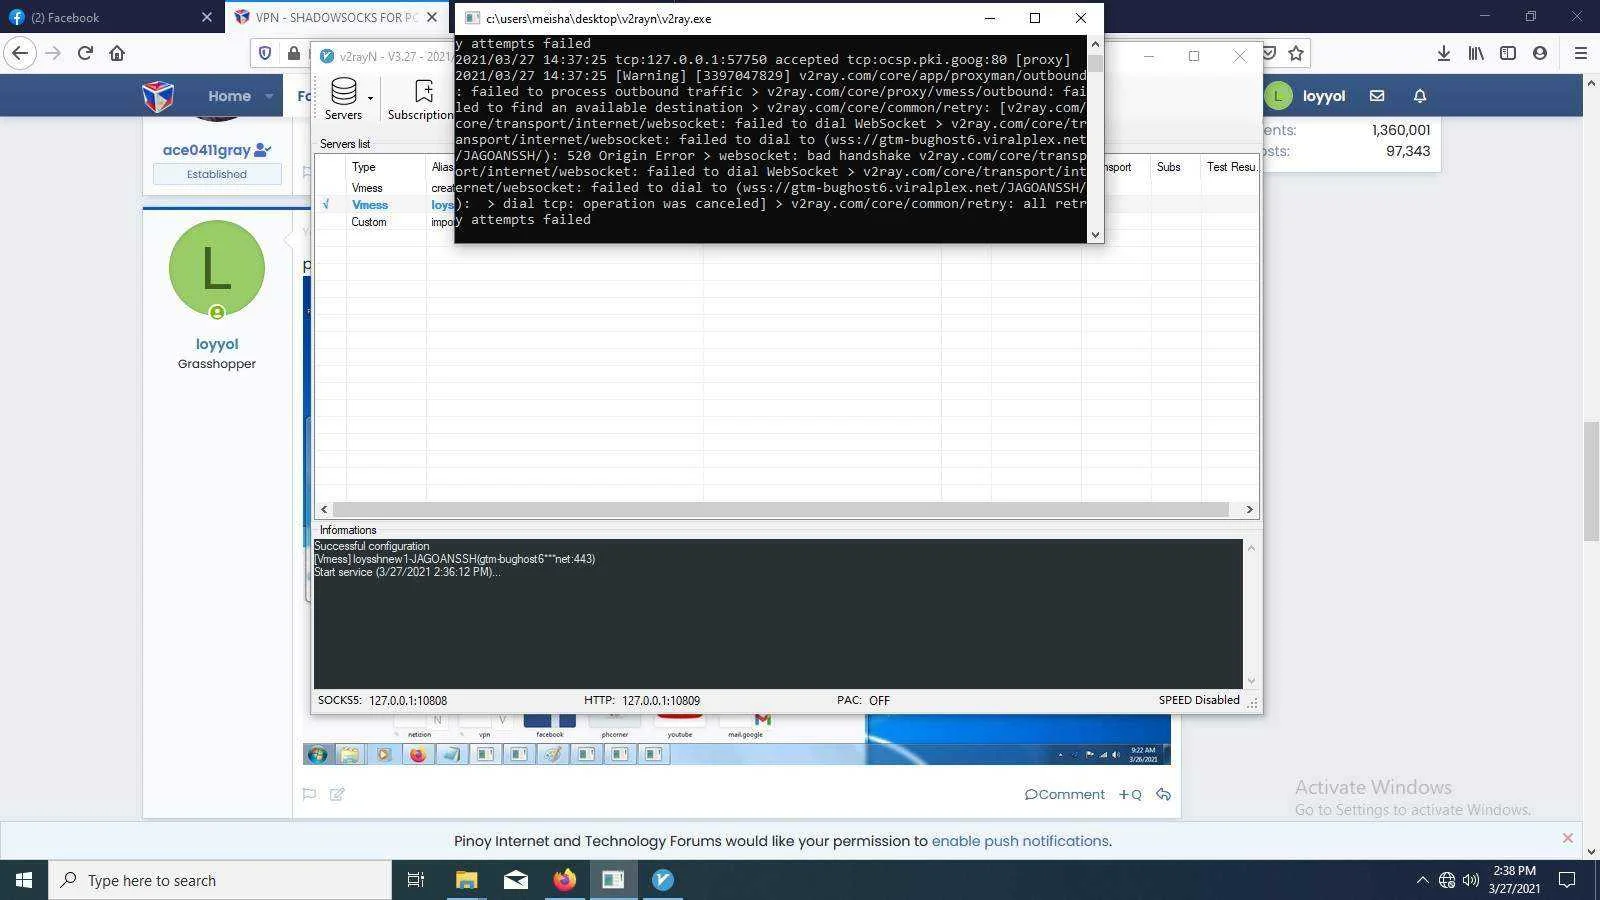Image resolution: width=1600 pixels, height=900 pixels.
Task: Open the Windows Start menu
Action: click(24, 880)
